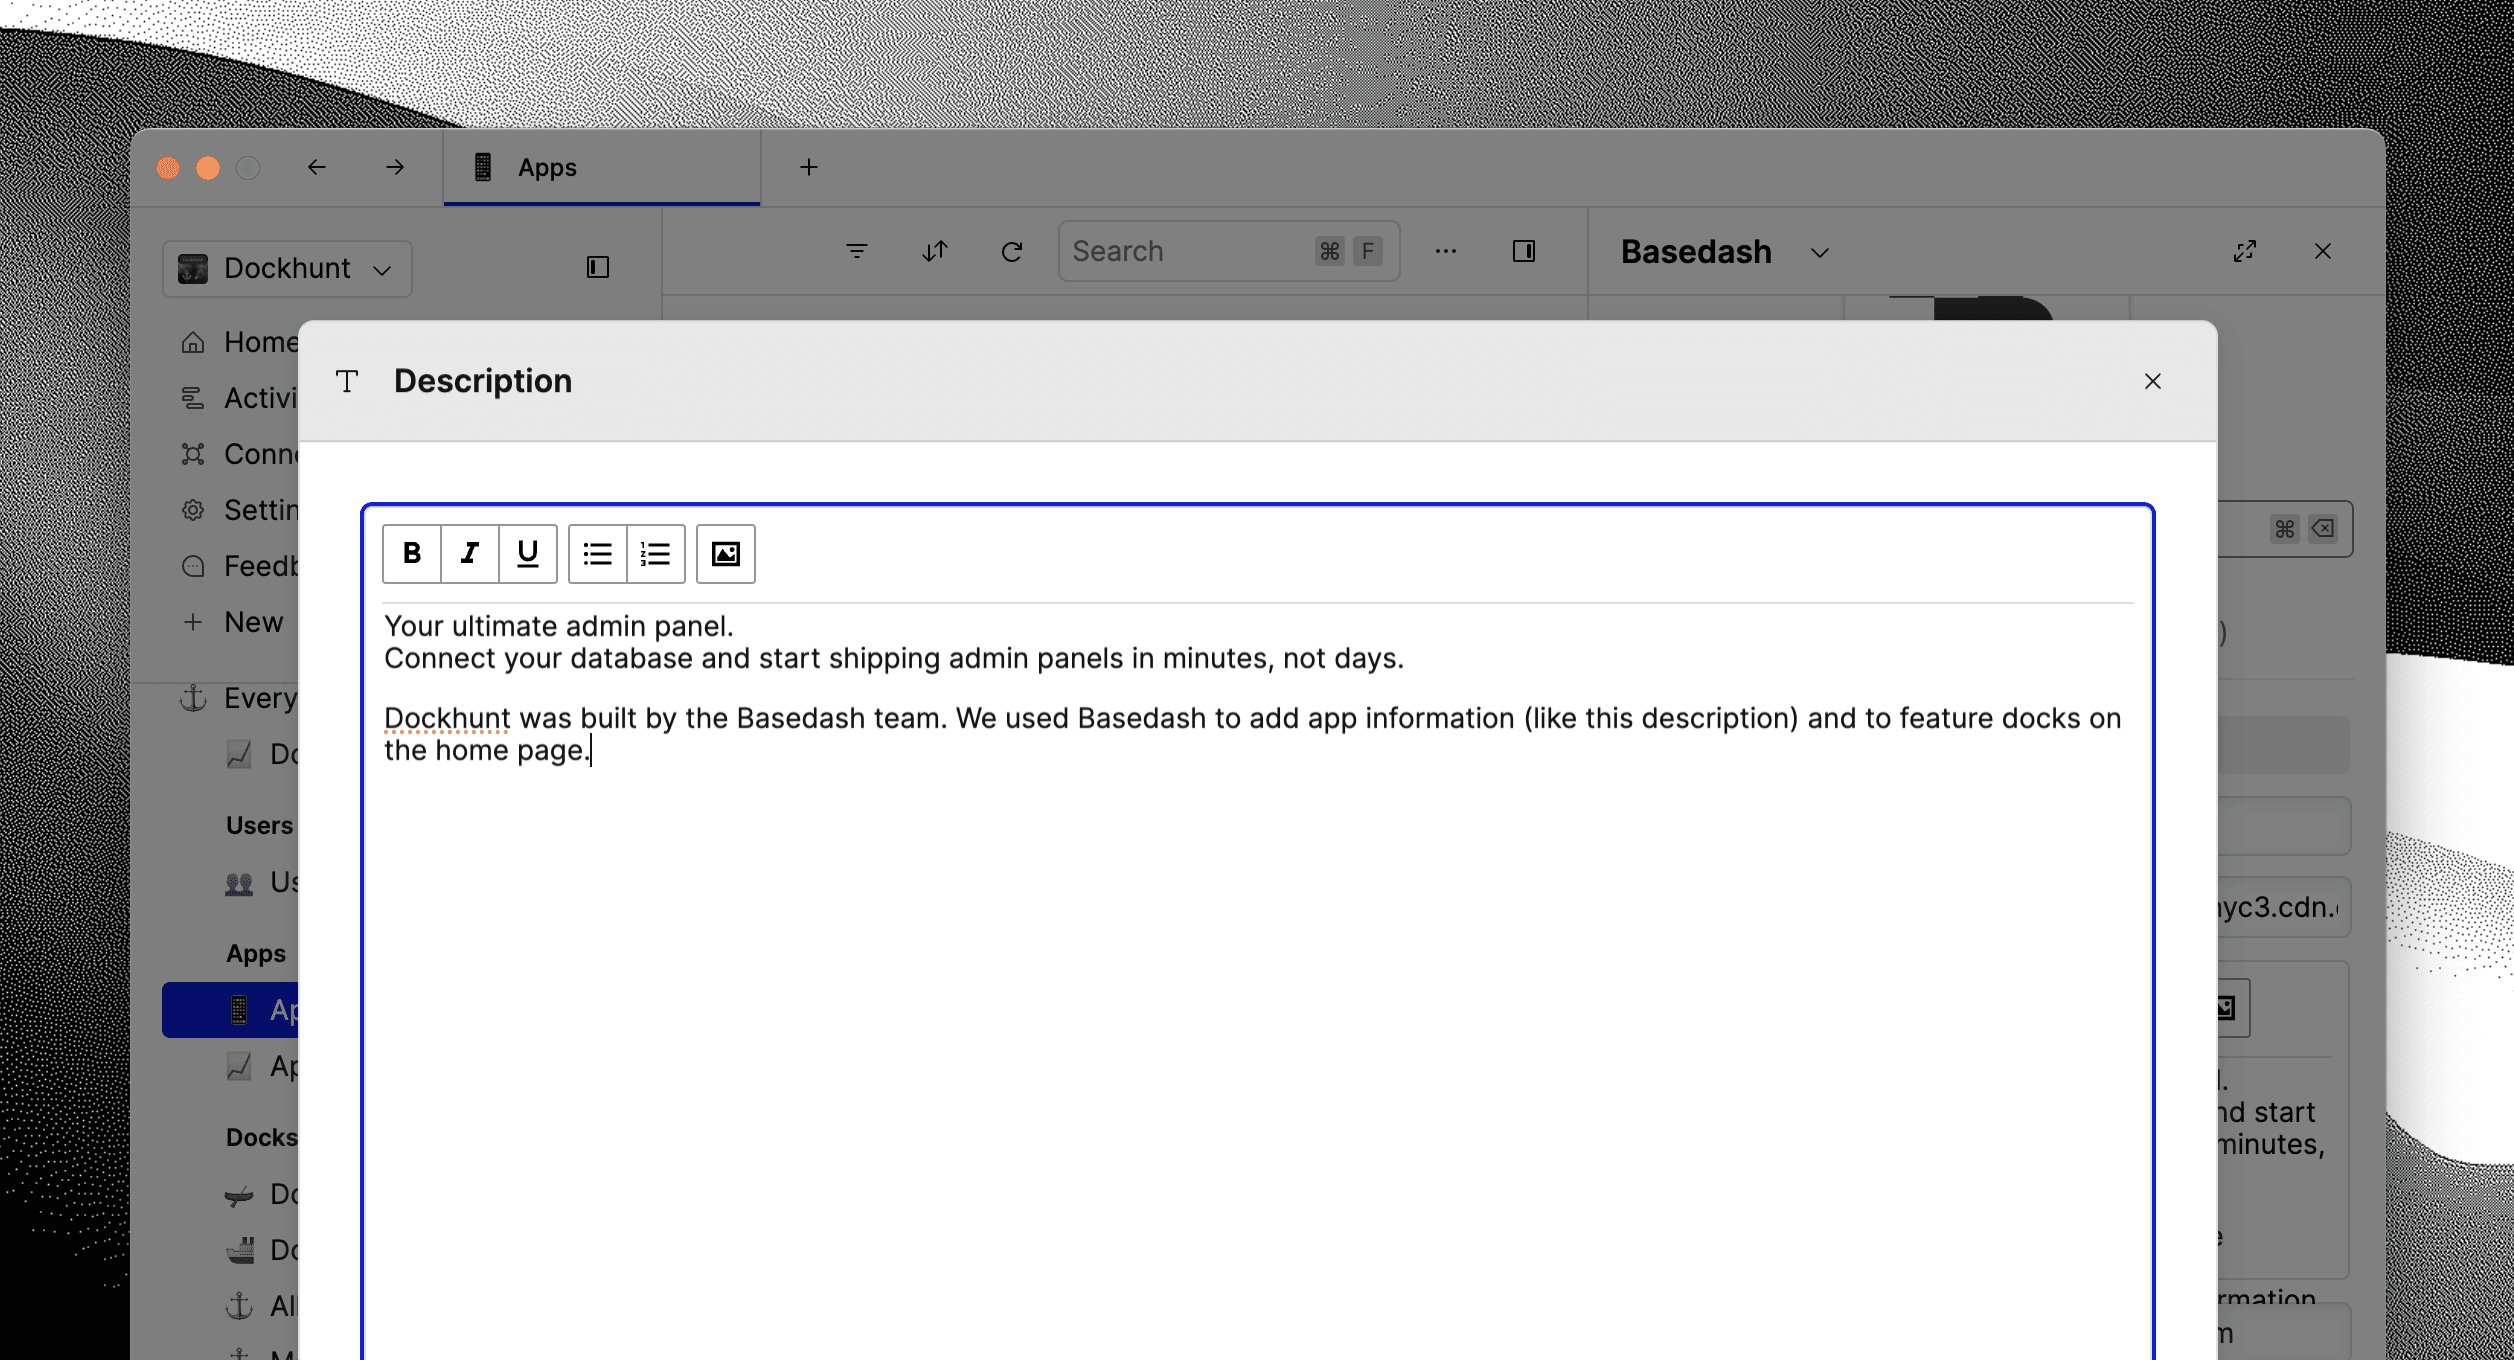Collapse the left sidebar panel
This screenshot has height=1360, width=2514.
(x=597, y=267)
